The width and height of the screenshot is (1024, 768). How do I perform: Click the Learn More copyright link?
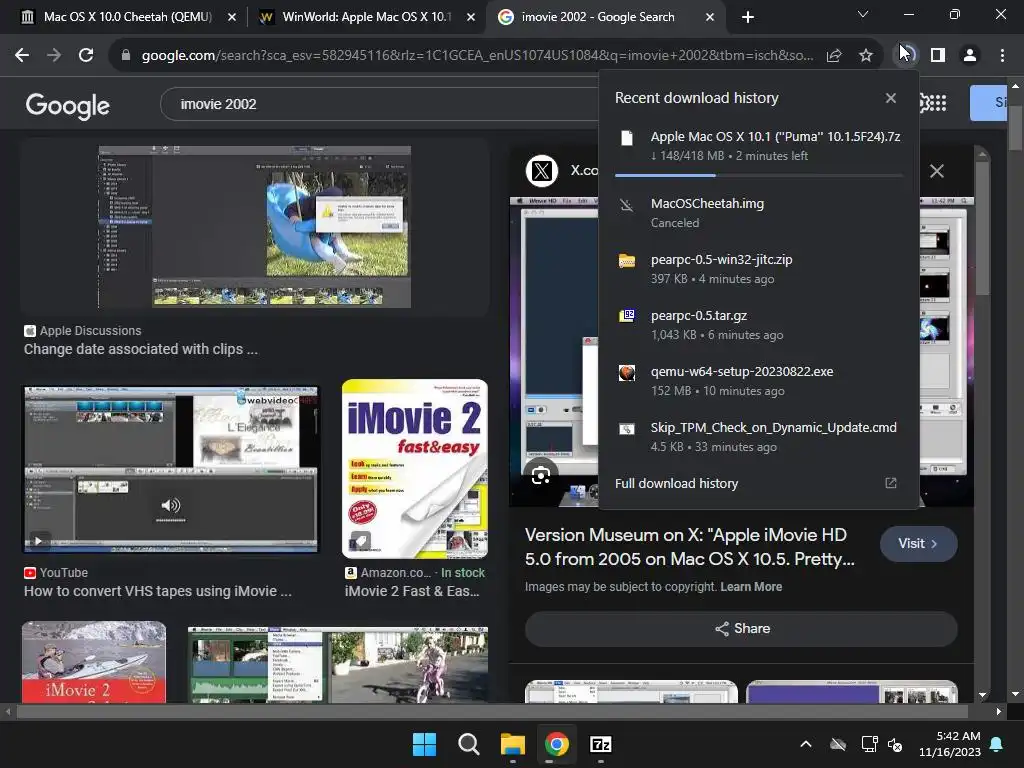[x=751, y=586]
